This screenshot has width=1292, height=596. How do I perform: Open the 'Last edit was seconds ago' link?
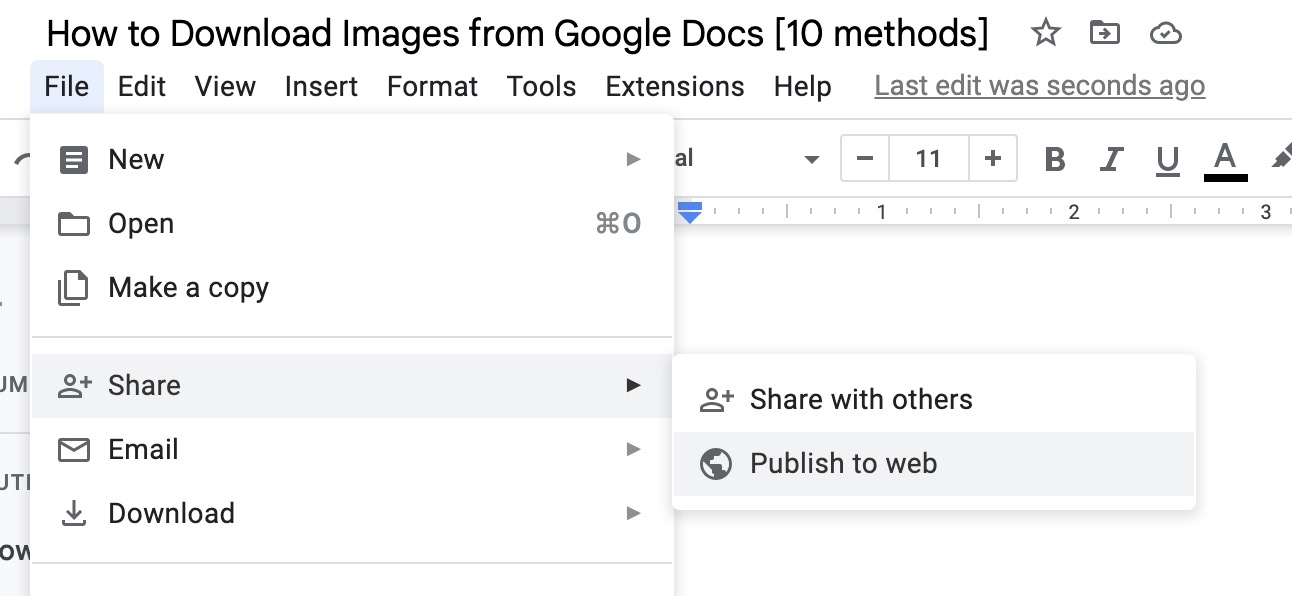[x=1039, y=87]
